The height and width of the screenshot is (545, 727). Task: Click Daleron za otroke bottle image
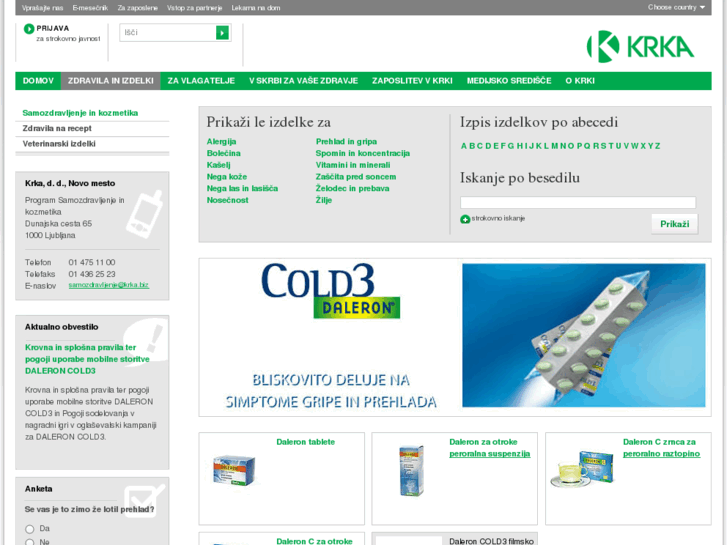pos(412,470)
